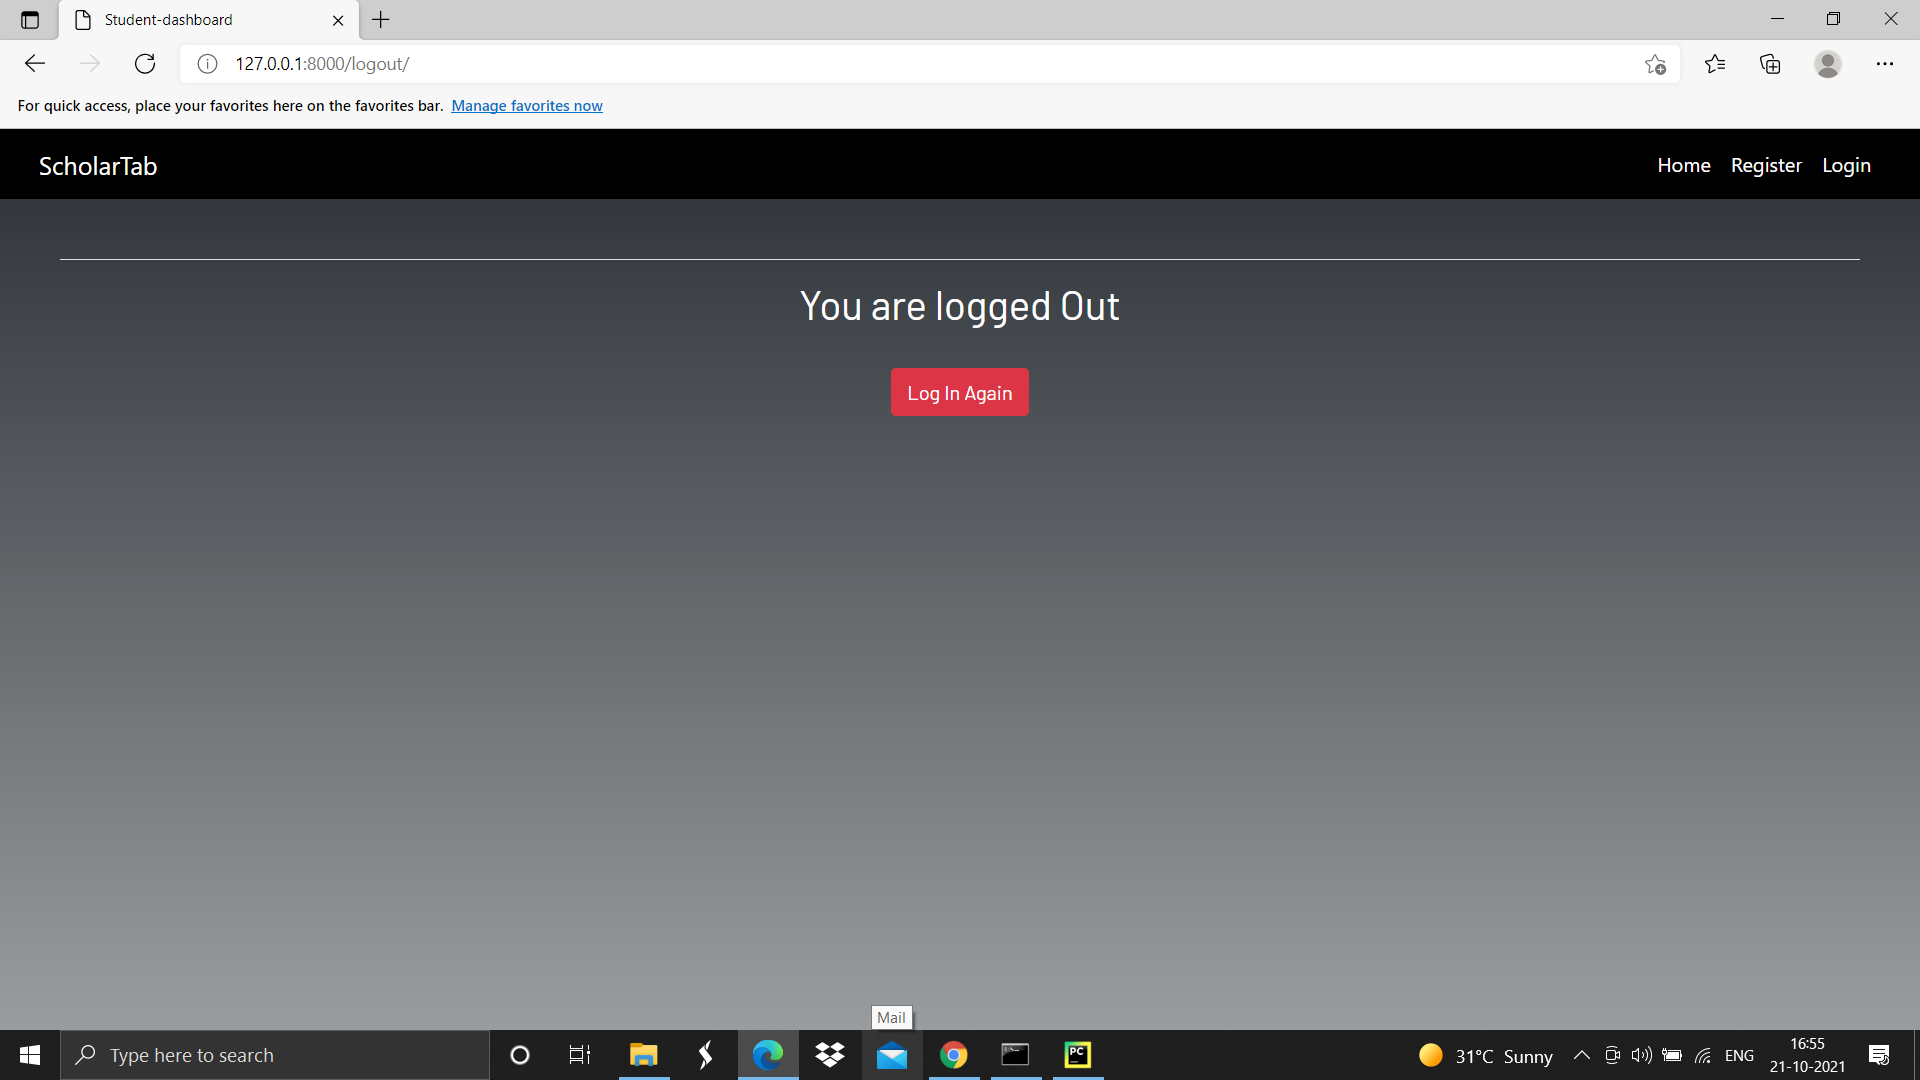This screenshot has height=1080, width=1920.
Task: Add this page to favorites
Action: [x=1655, y=64]
